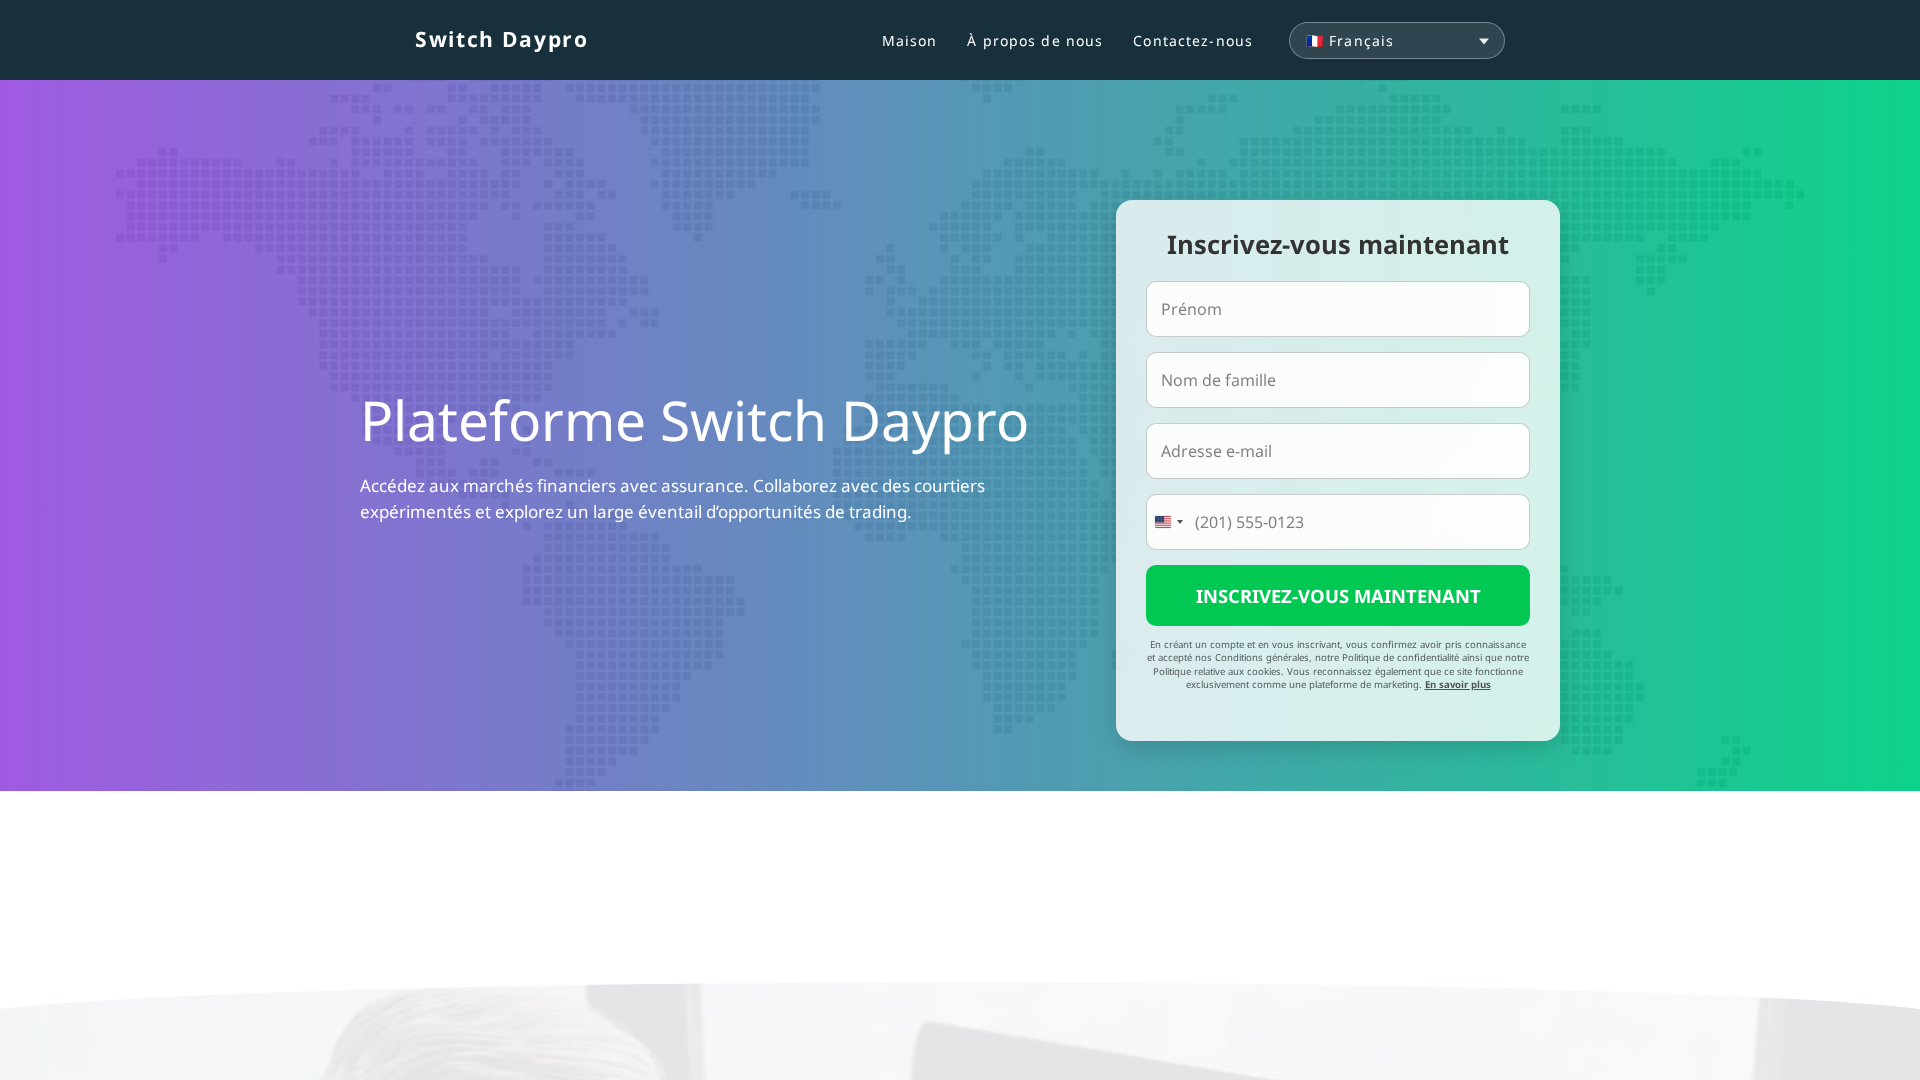Focus the Adresse e-mail field
This screenshot has width=1920, height=1080.
tap(1337, 451)
